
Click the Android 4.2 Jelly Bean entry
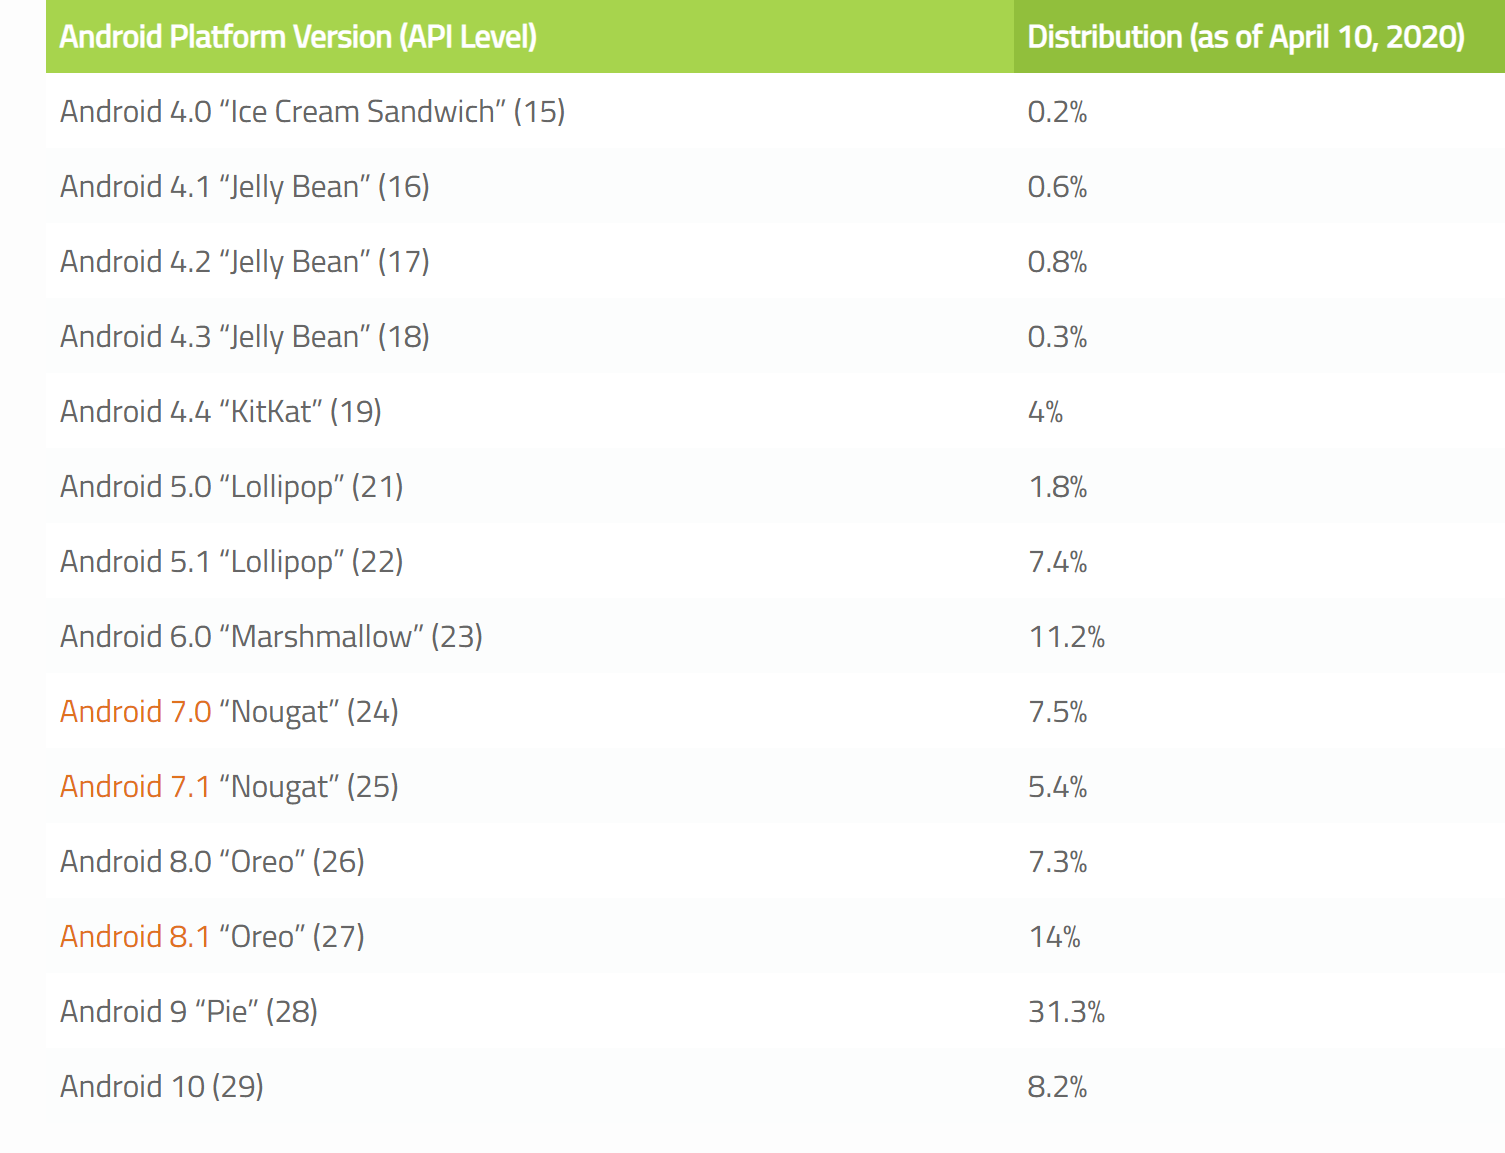(x=244, y=262)
